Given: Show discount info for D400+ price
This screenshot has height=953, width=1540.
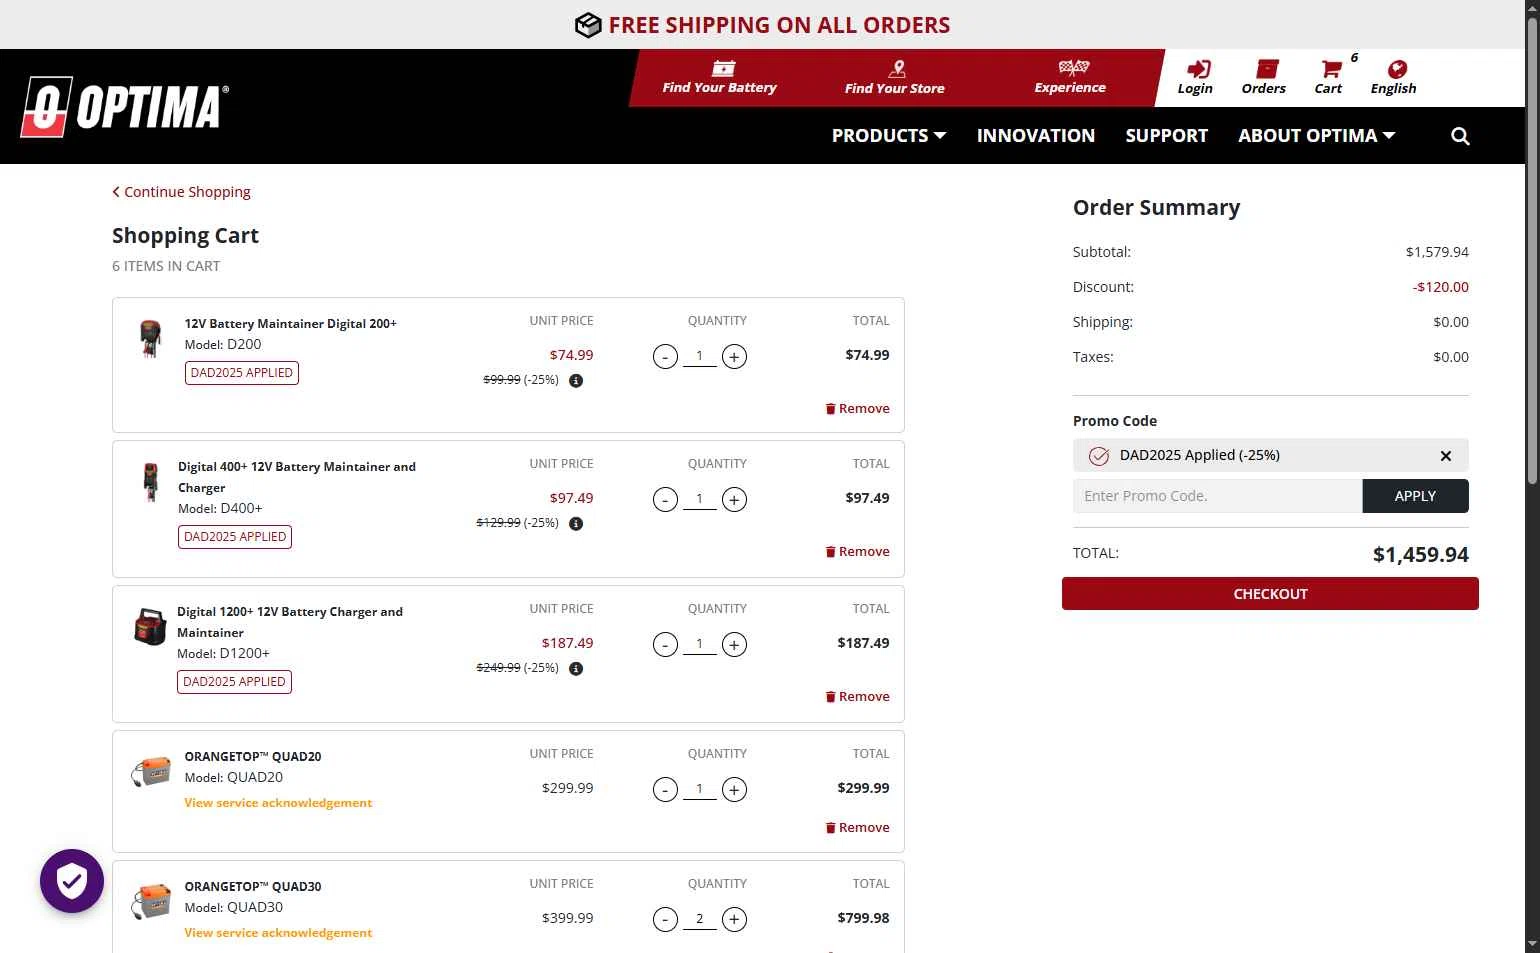Looking at the screenshot, I should pos(576,524).
